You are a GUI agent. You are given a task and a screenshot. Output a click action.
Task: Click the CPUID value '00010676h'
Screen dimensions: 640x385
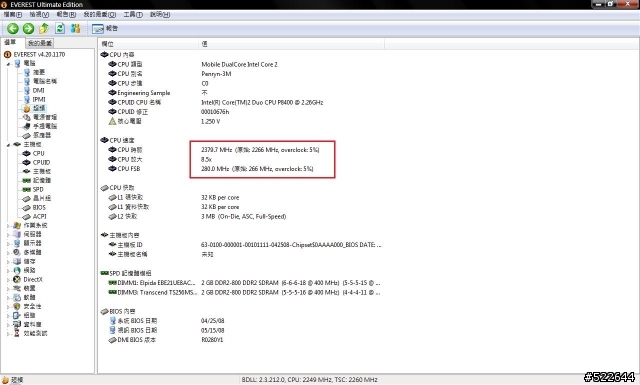coord(215,112)
